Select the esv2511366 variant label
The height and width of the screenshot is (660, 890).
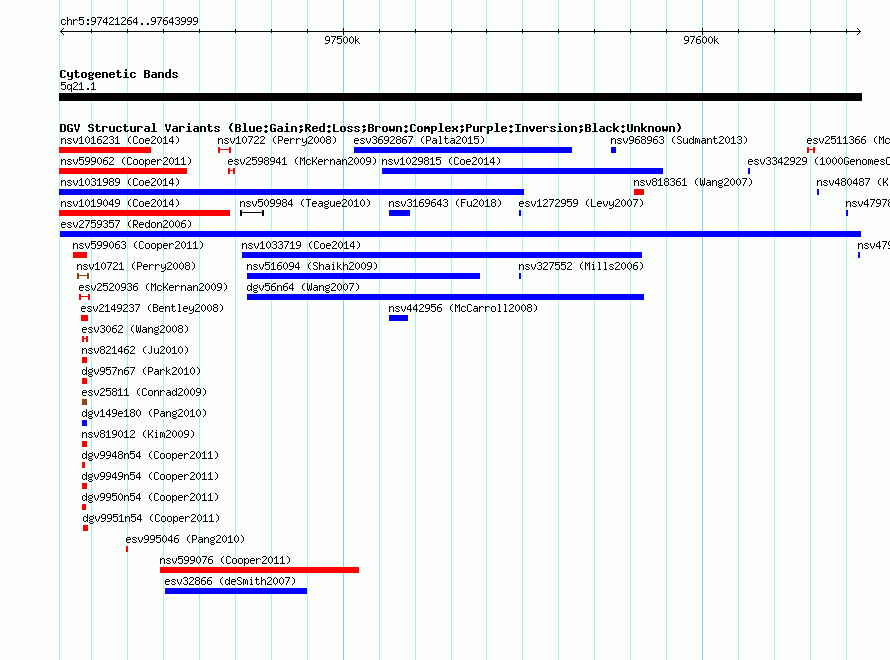pos(848,140)
